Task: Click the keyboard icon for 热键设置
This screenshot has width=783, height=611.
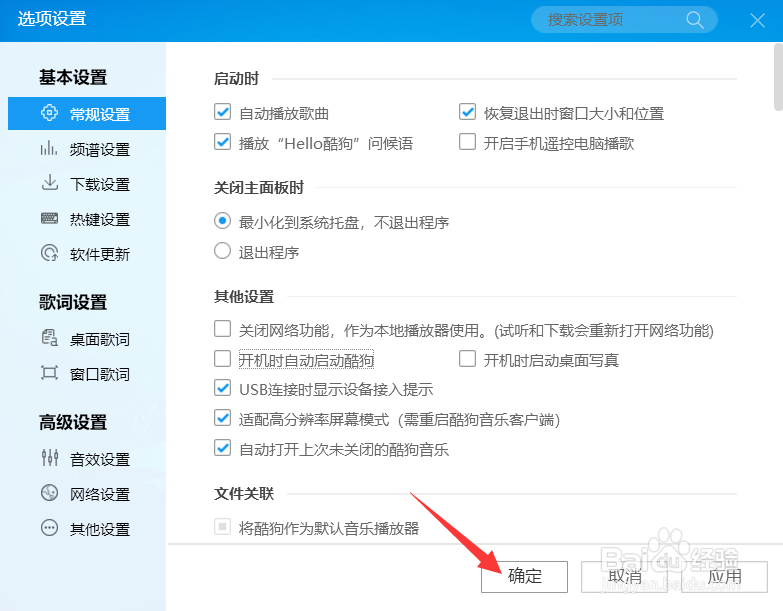Action: [49, 218]
